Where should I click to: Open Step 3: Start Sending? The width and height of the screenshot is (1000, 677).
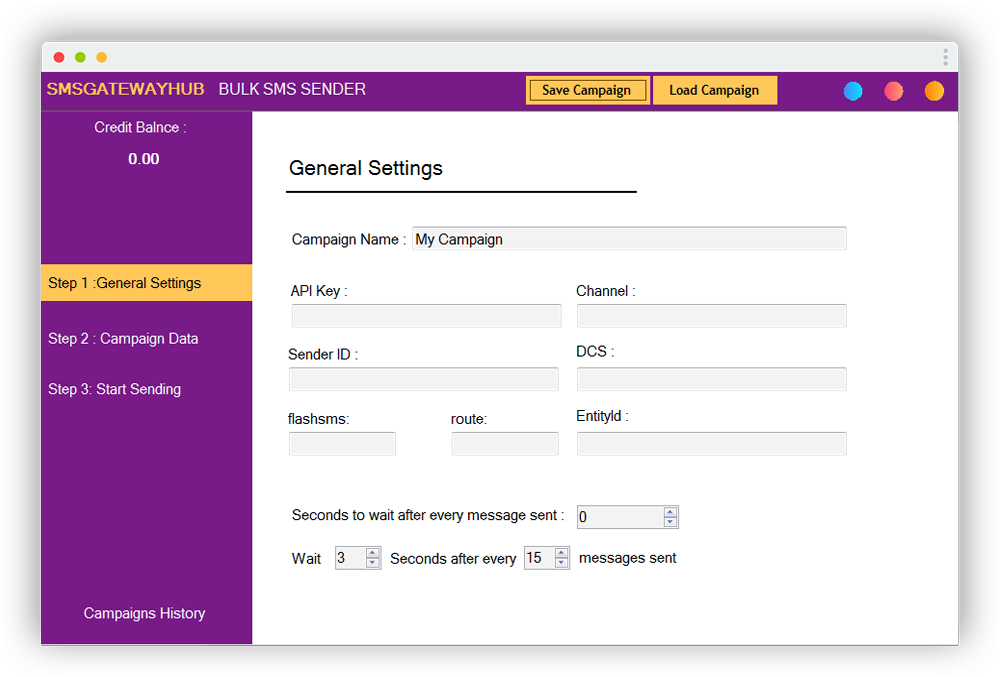coord(115,389)
